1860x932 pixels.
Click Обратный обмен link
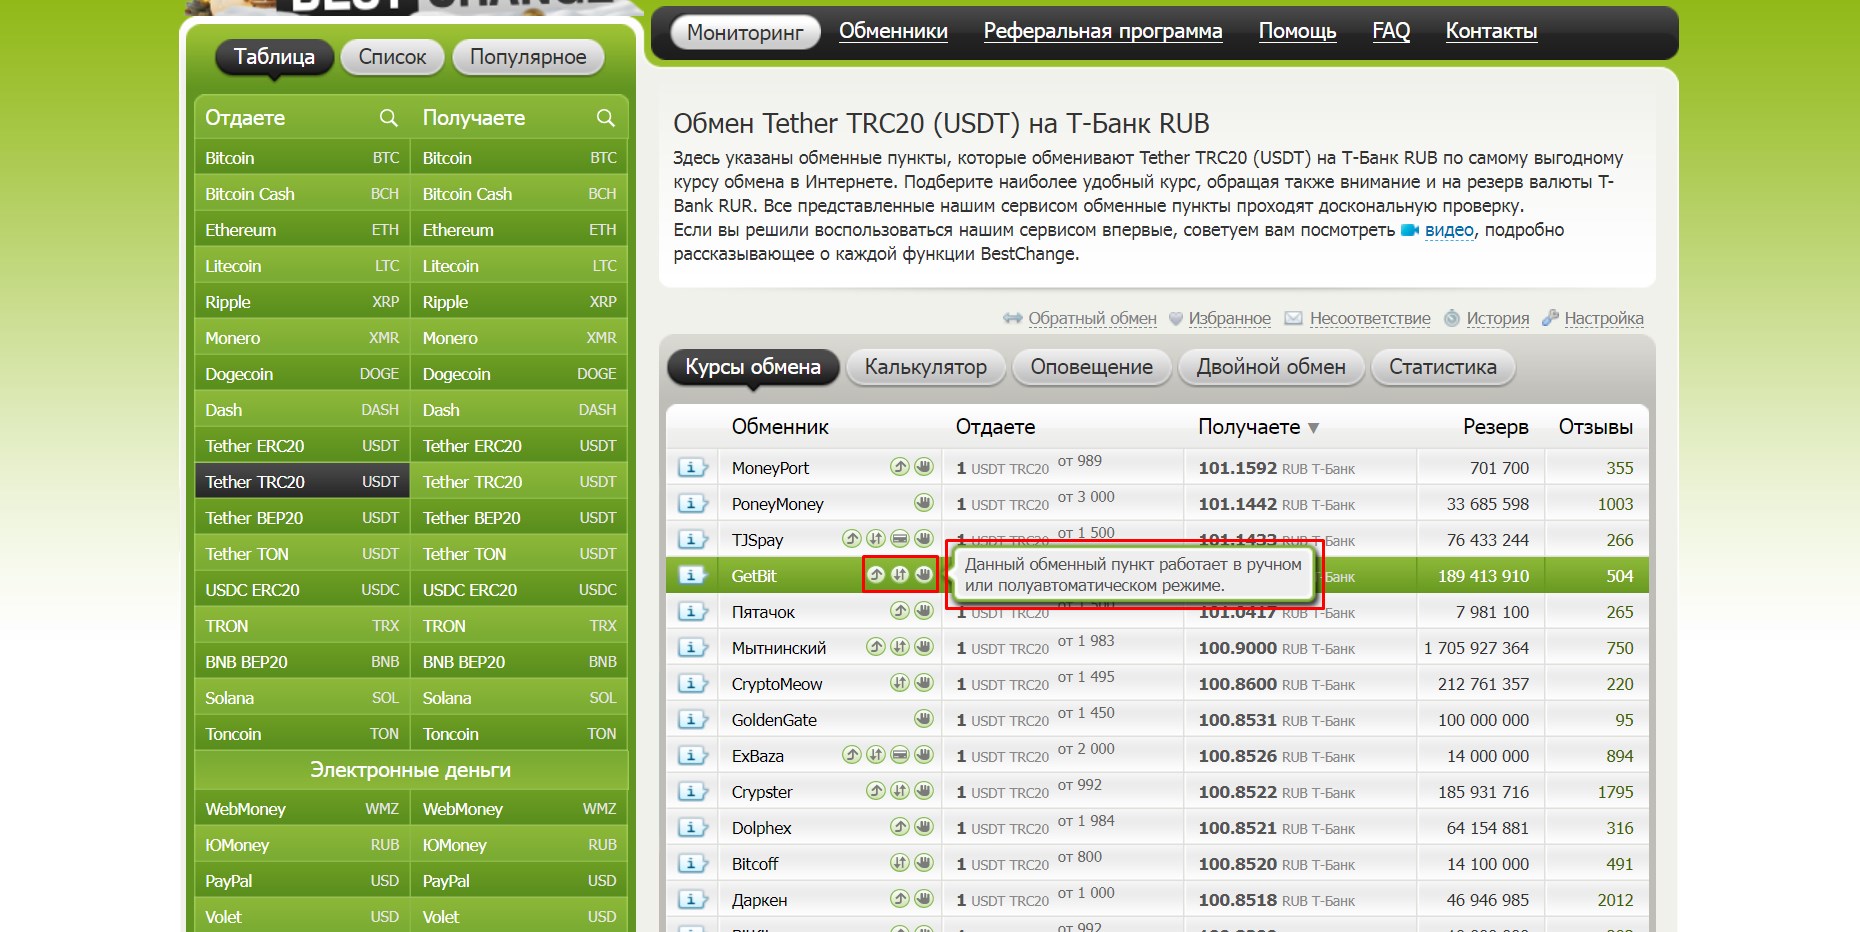tap(1092, 318)
